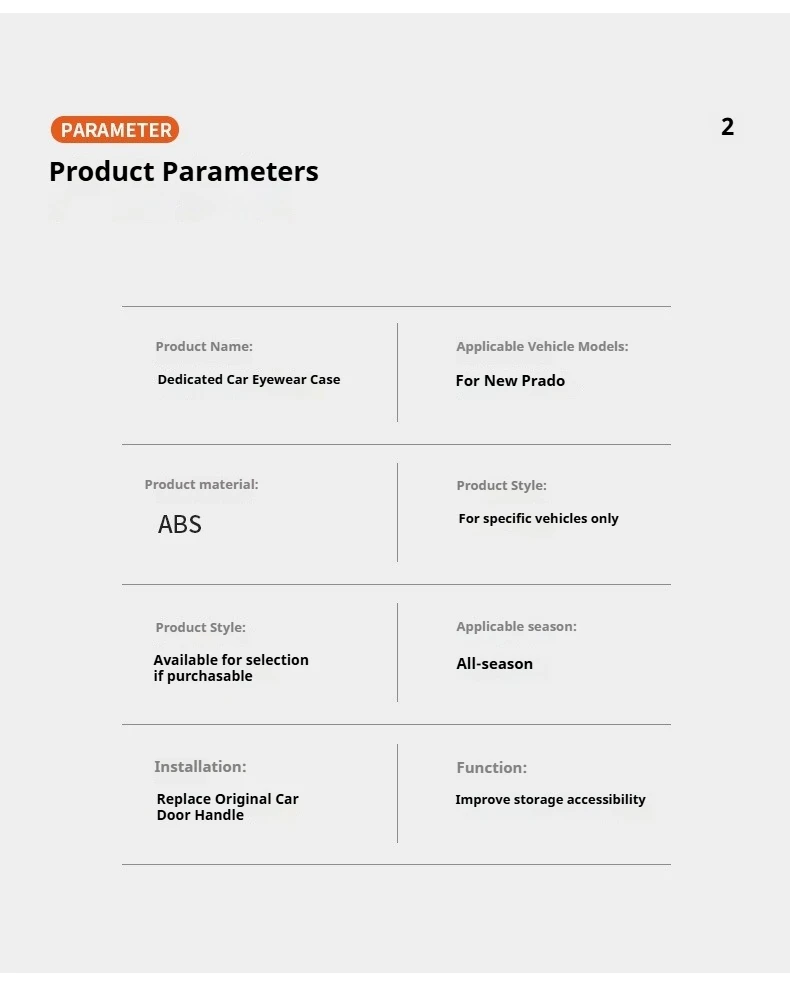The width and height of the screenshot is (790, 988).
Task: Select the Function label
Action: point(491,768)
